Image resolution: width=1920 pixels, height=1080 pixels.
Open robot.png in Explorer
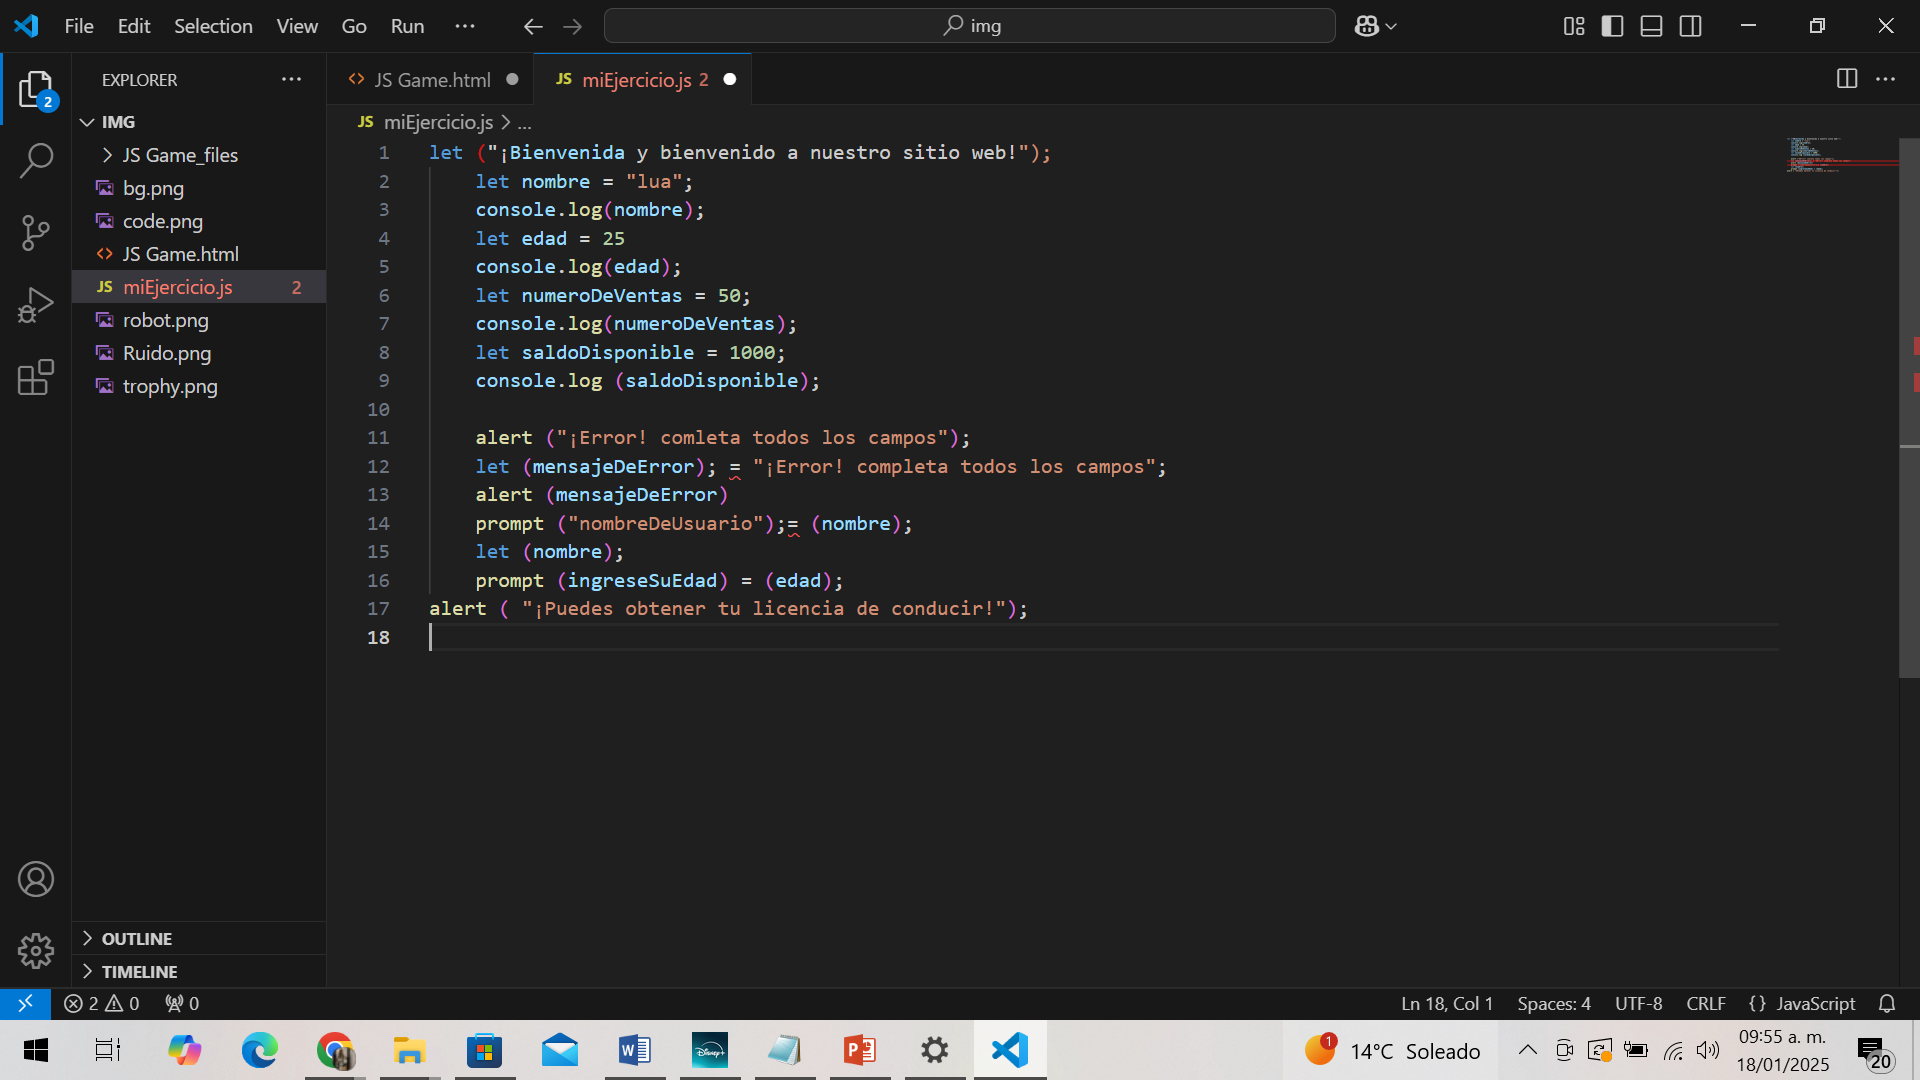tap(199, 320)
